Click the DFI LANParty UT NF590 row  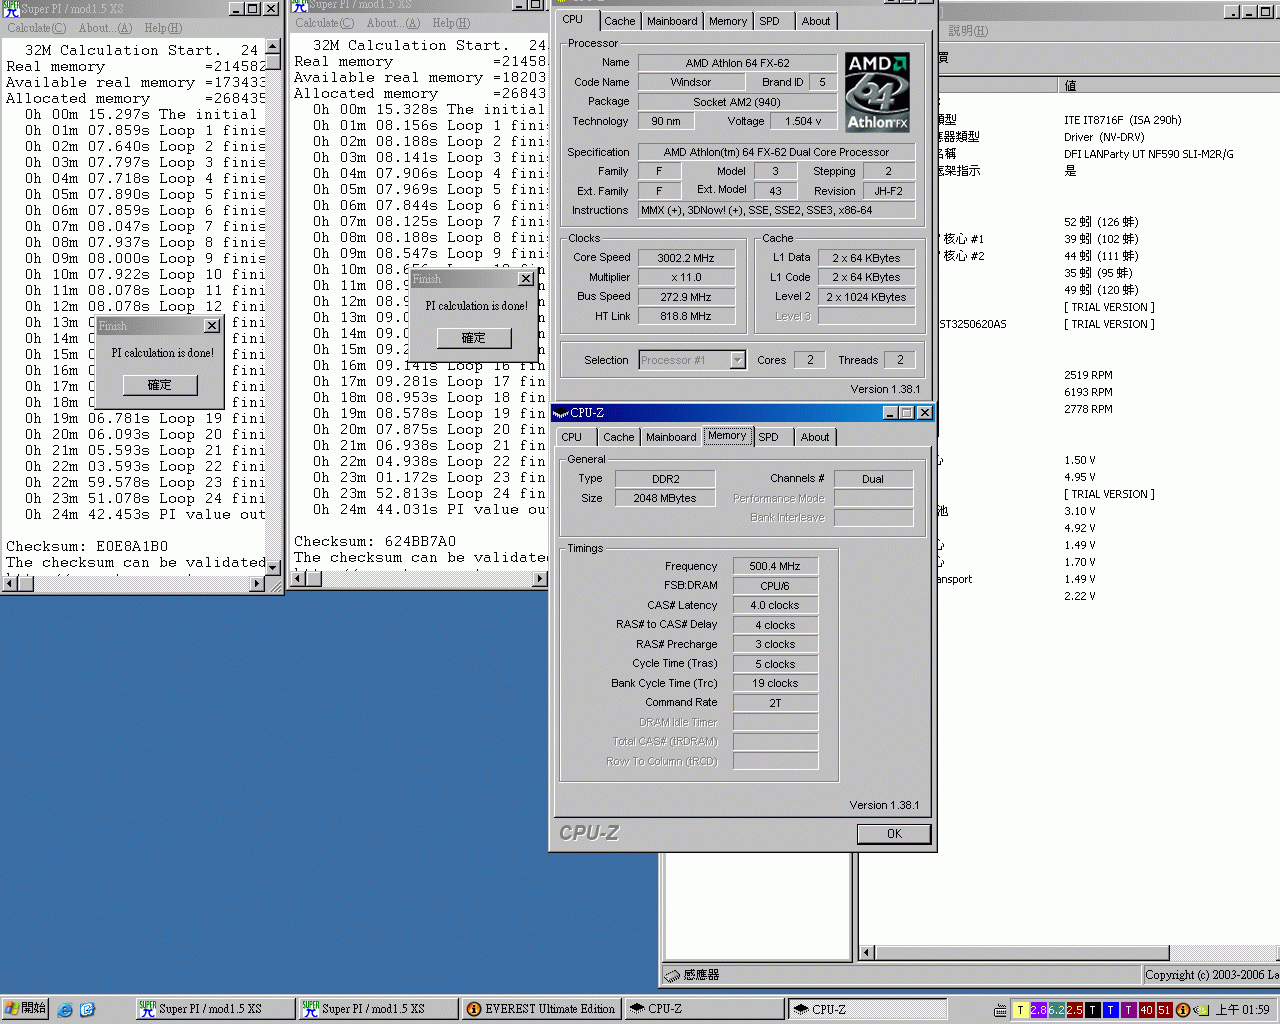click(1149, 154)
